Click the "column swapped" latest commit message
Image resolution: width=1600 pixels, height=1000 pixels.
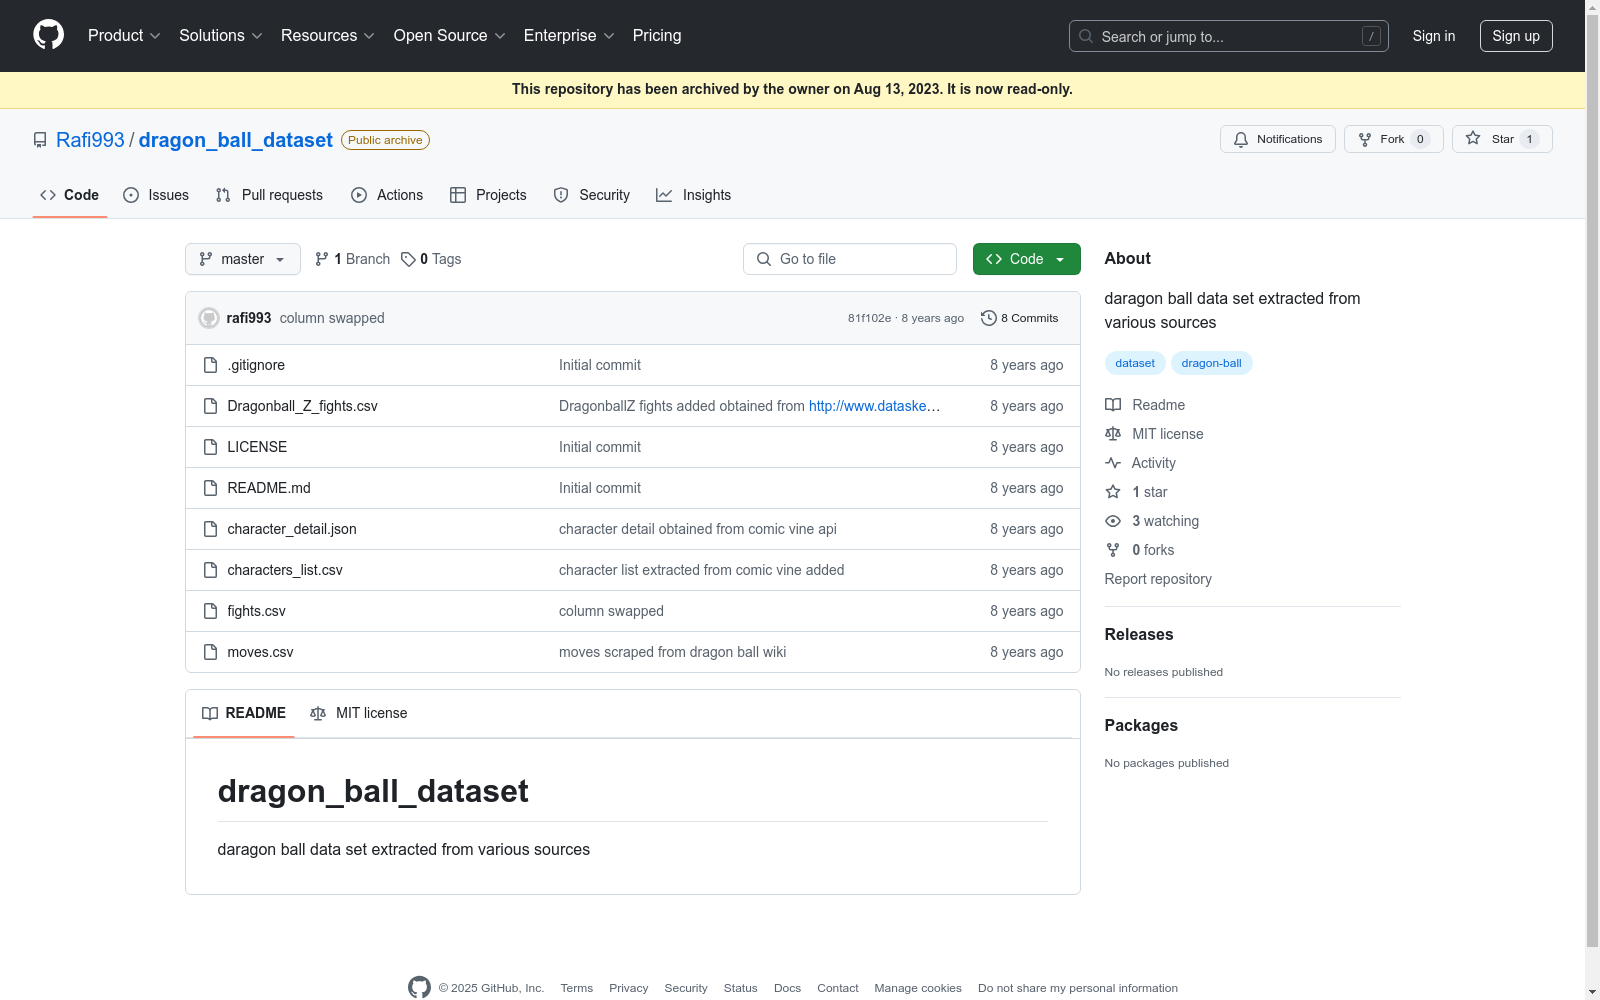pyautogui.click(x=332, y=318)
